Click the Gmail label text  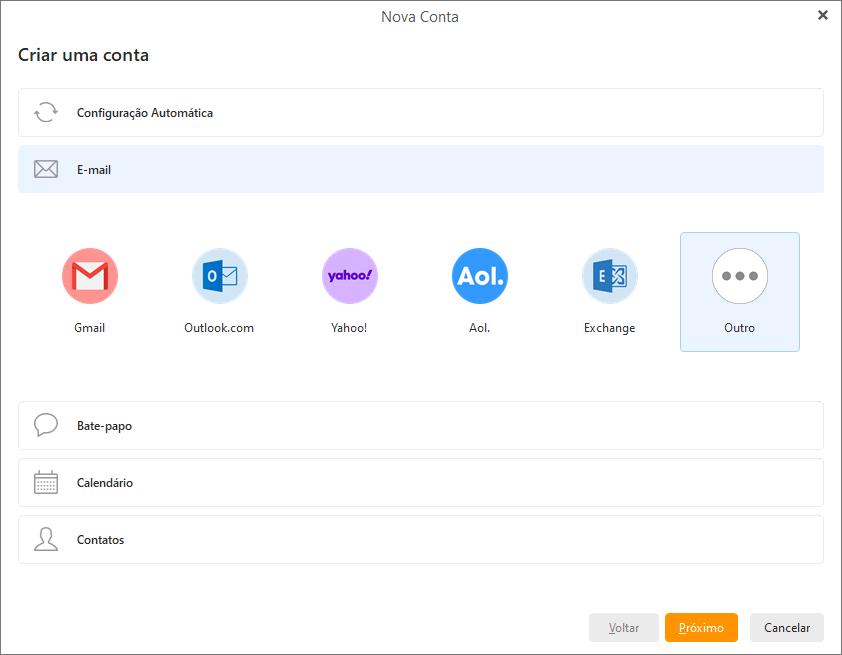tap(90, 328)
